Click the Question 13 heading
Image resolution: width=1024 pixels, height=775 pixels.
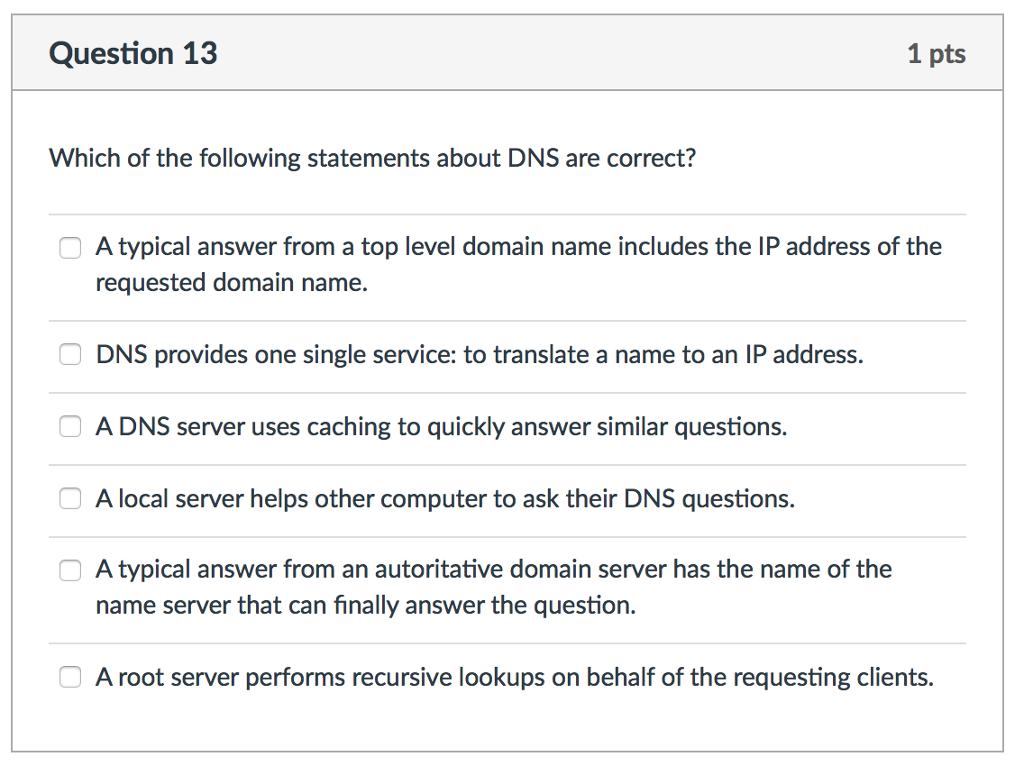tap(132, 54)
